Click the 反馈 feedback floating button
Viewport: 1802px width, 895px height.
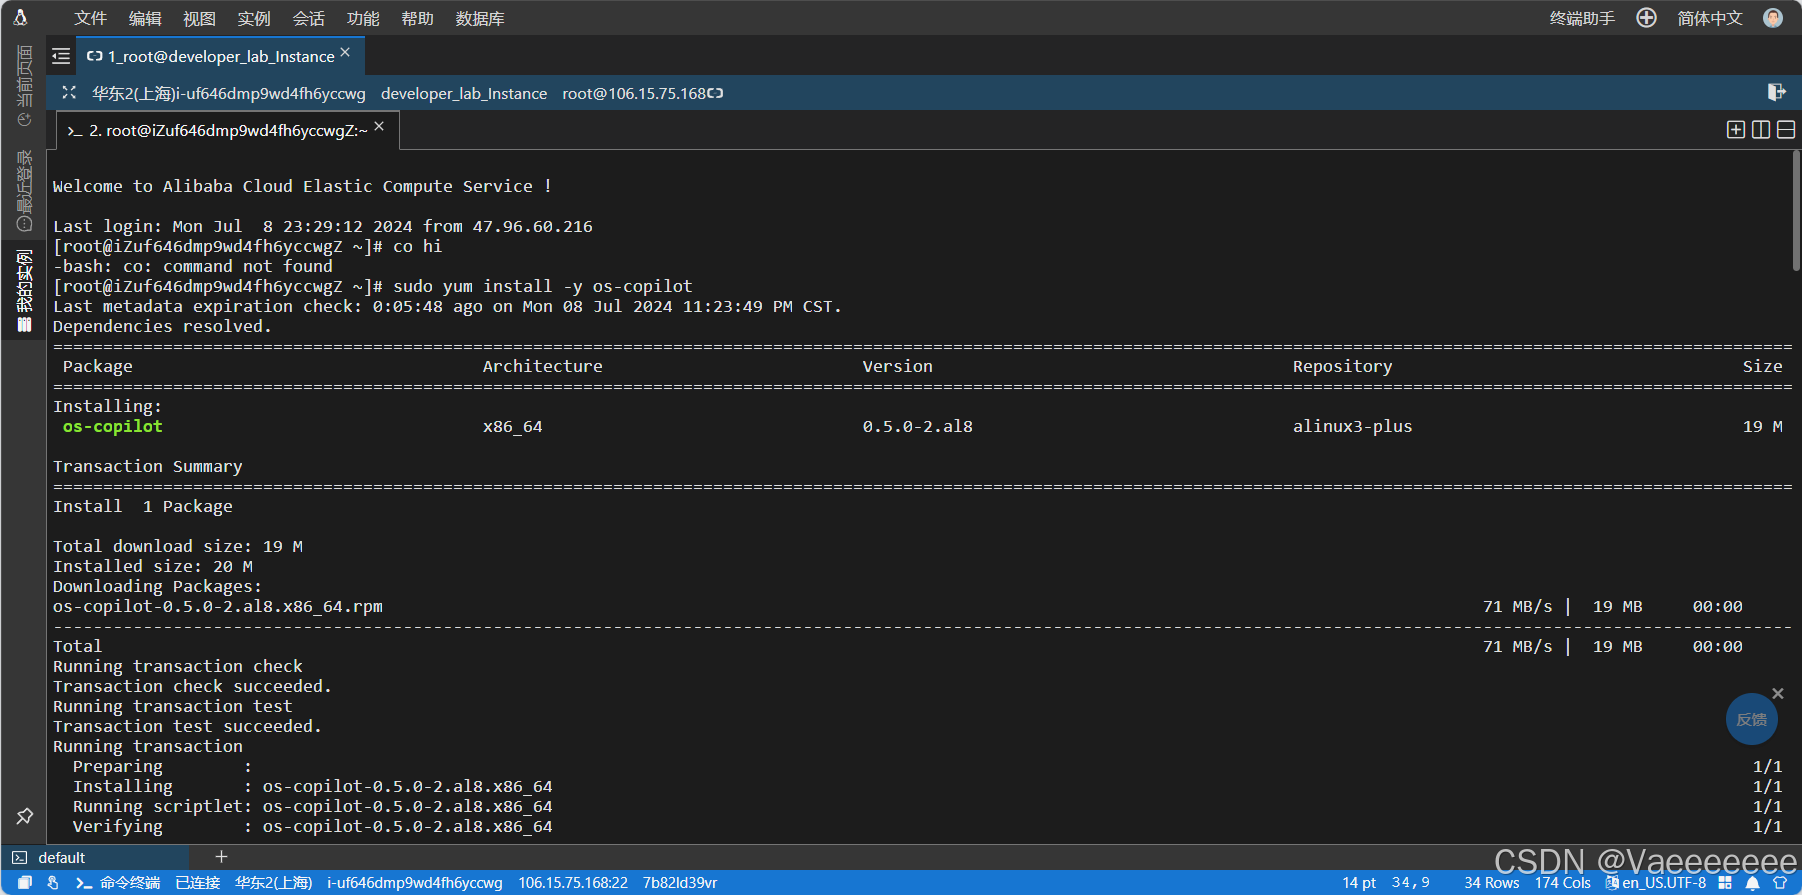coord(1751,719)
